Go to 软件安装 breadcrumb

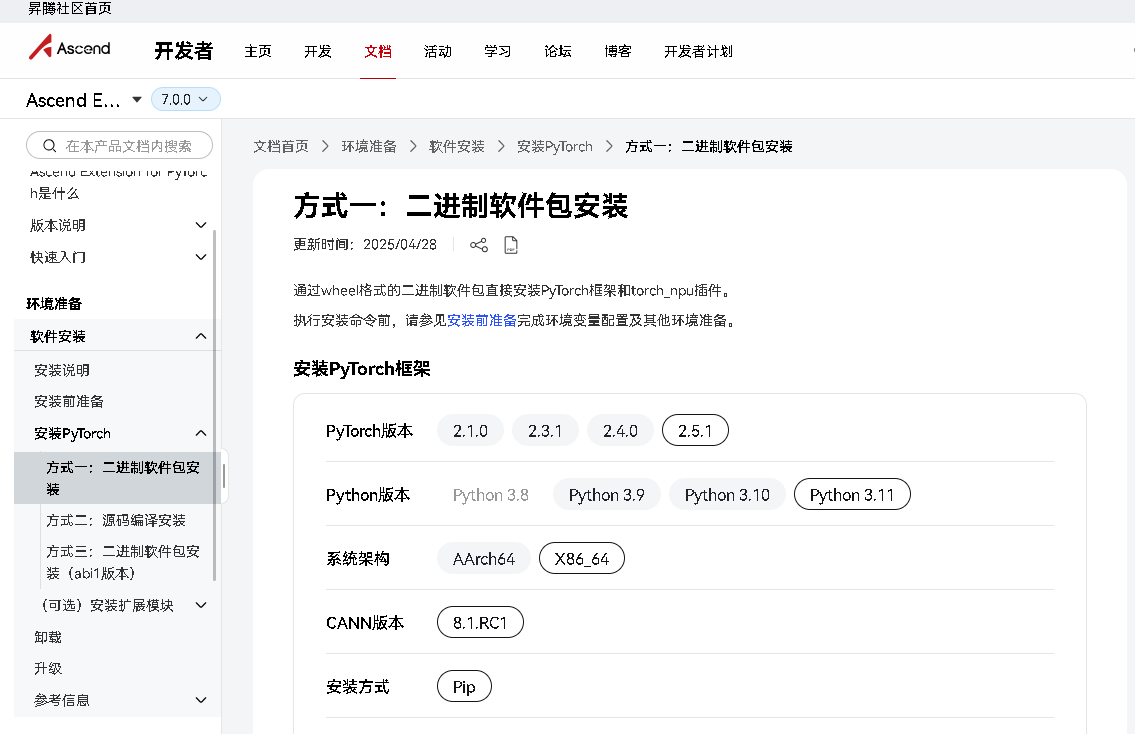pos(457,146)
